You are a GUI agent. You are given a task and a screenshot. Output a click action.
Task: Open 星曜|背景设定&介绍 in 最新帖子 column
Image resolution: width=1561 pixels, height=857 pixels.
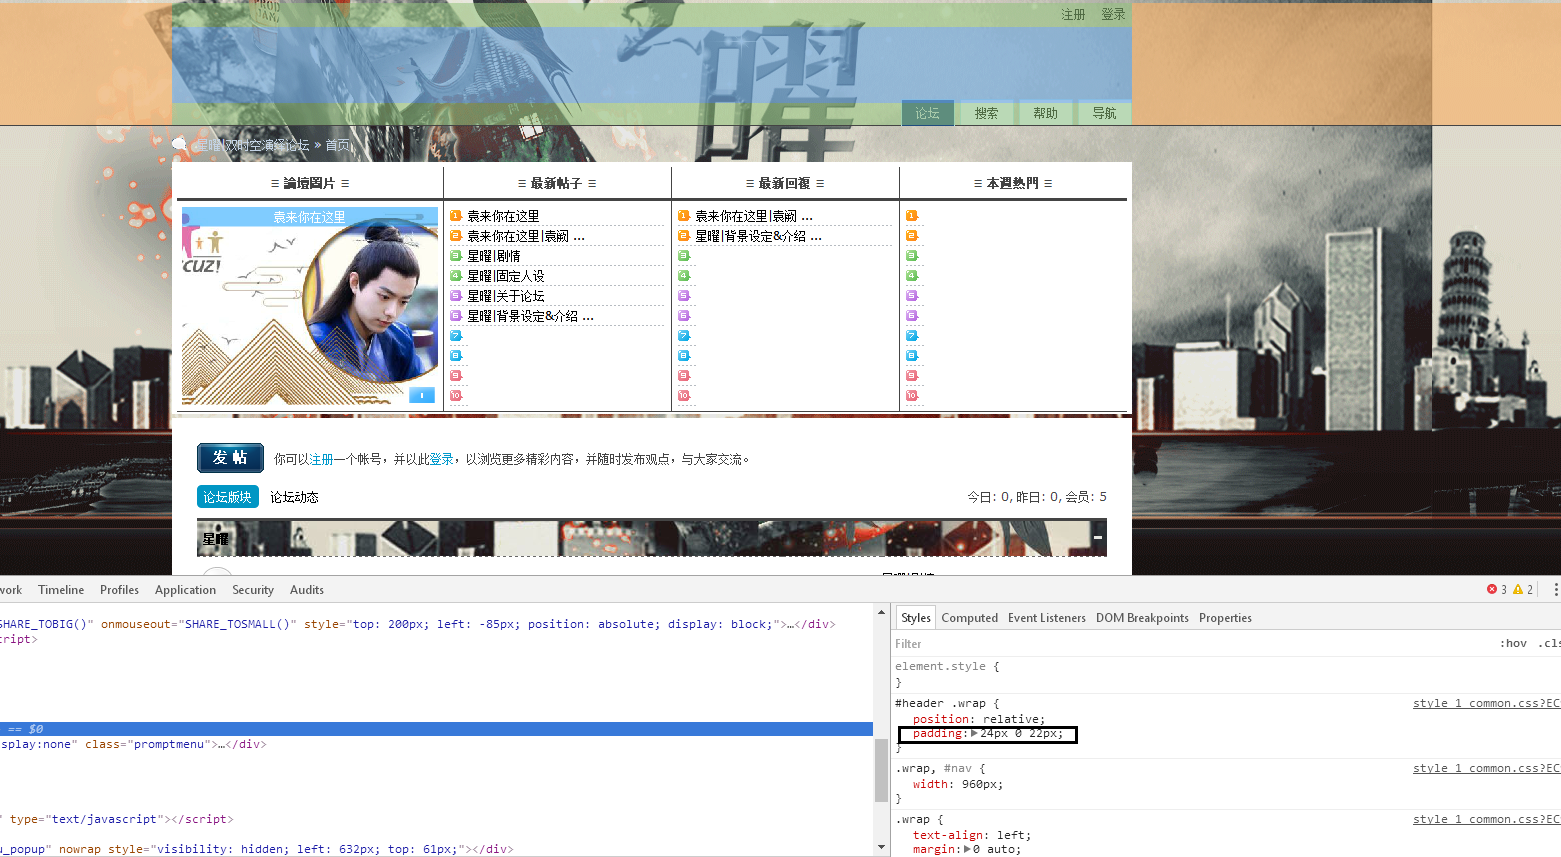pyautogui.click(x=530, y=316)
